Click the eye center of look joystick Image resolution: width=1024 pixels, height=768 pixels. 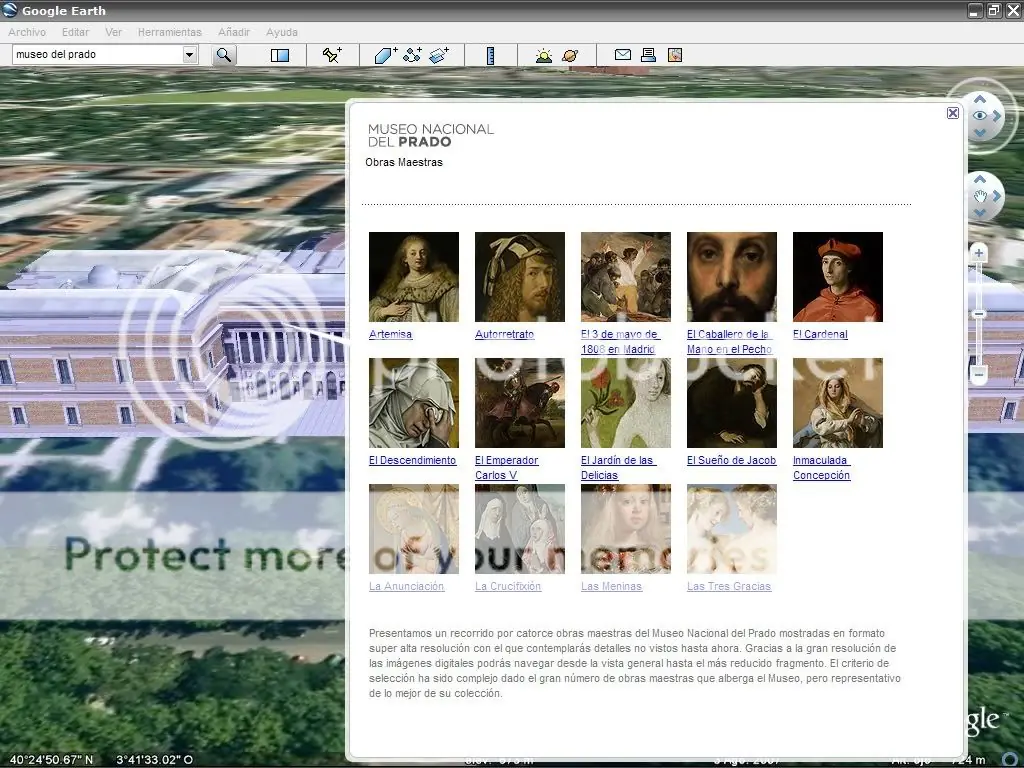980,116
